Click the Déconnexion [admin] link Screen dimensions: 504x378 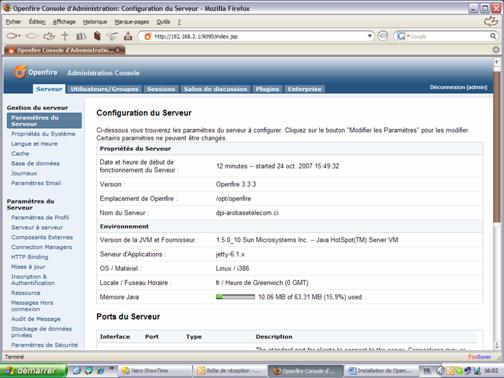(458, 87)
